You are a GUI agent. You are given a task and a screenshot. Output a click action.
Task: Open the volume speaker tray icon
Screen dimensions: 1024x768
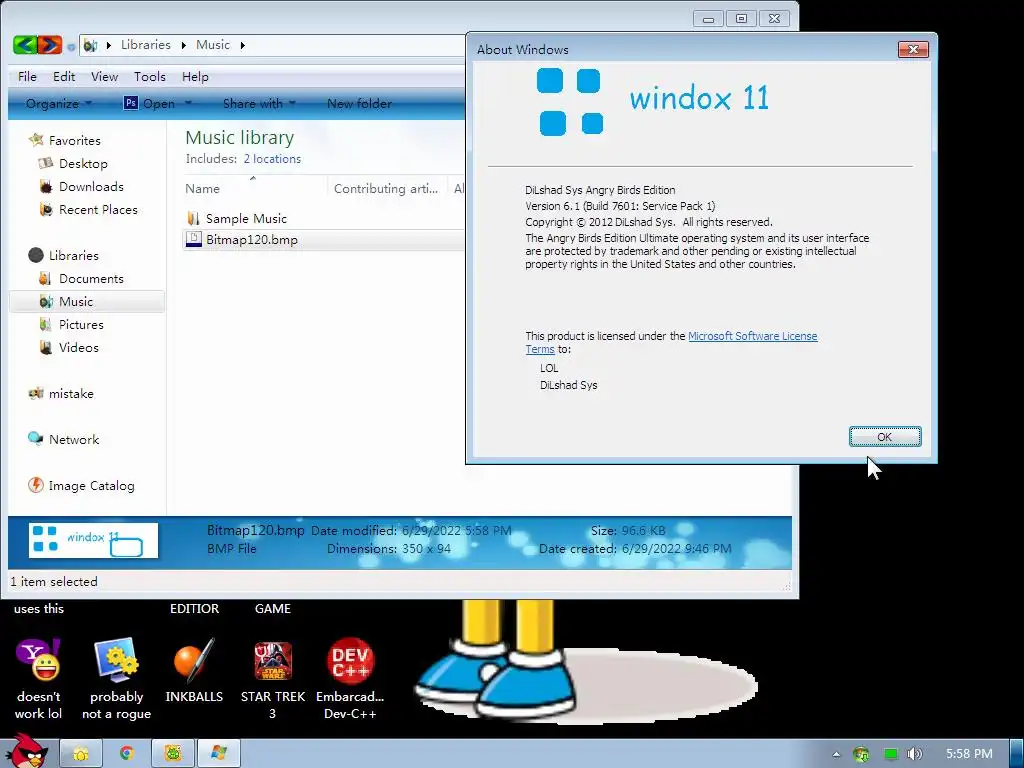(x=915, y=754)
